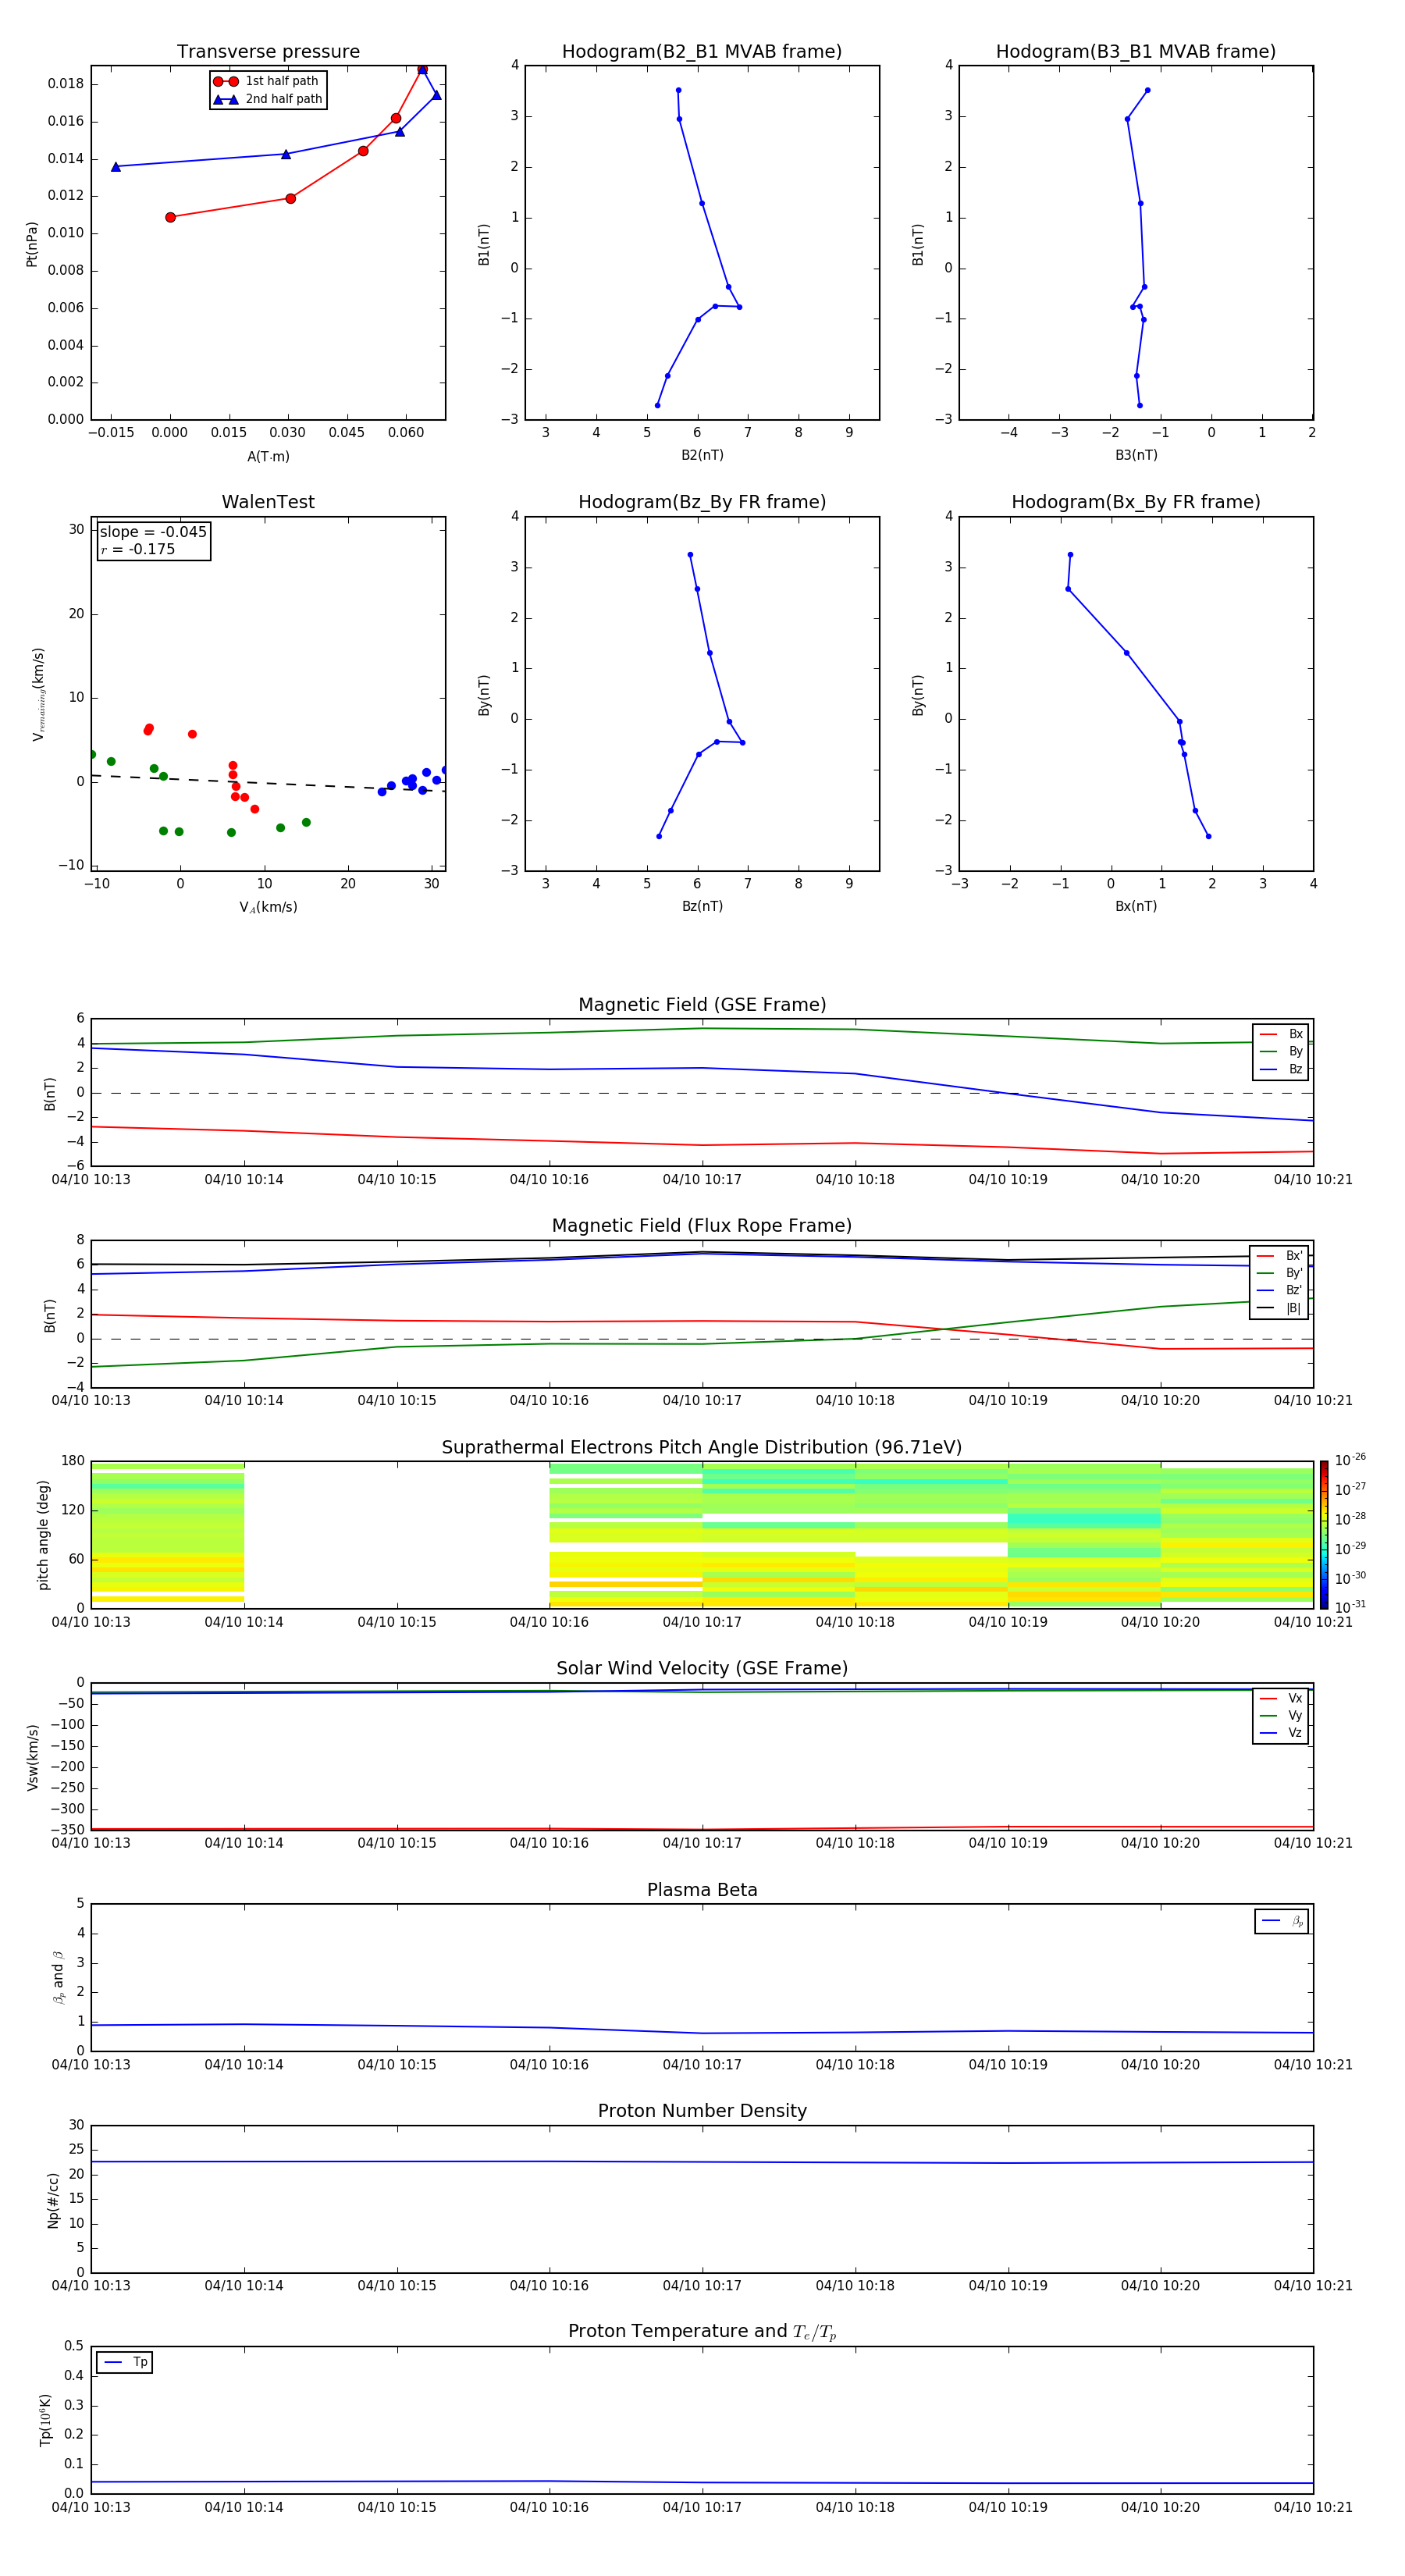The width and height of the screenshot is (1405, 2576).
Task: Click 'Hodogram(B3_B1 MVAB frame)' title
Action: tap(1136, 52)
